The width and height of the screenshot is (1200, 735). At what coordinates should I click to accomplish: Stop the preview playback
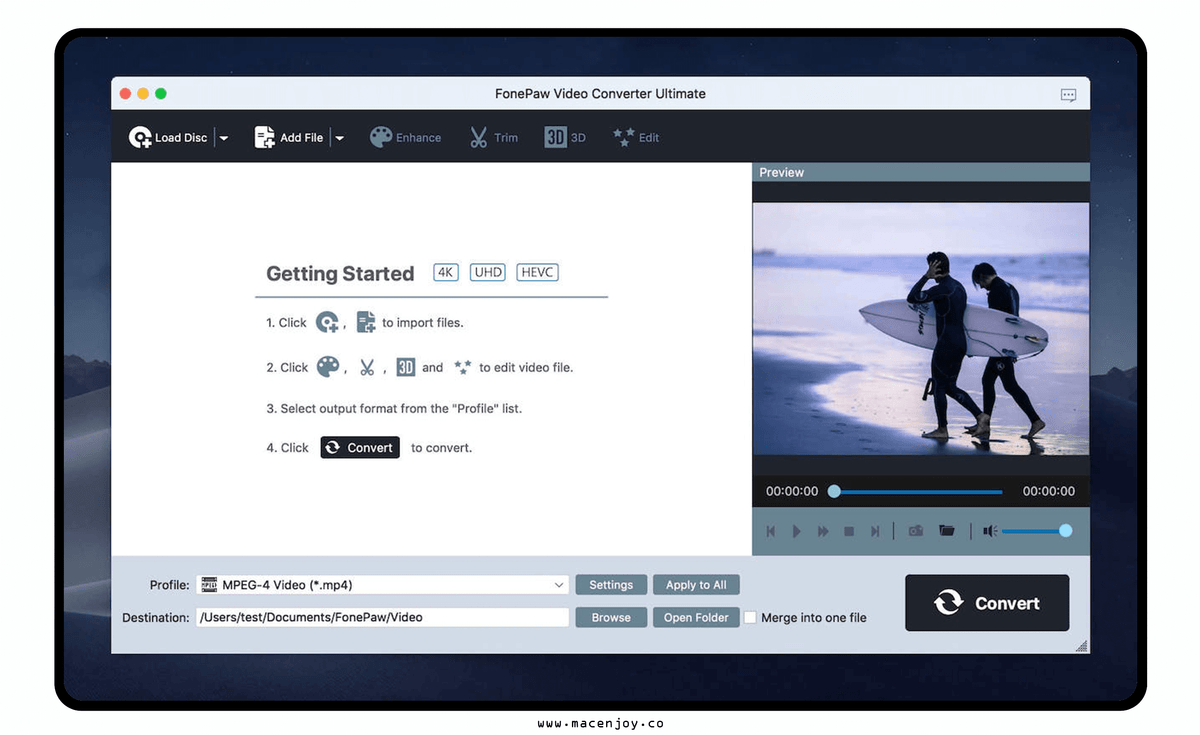click(849, 531)
